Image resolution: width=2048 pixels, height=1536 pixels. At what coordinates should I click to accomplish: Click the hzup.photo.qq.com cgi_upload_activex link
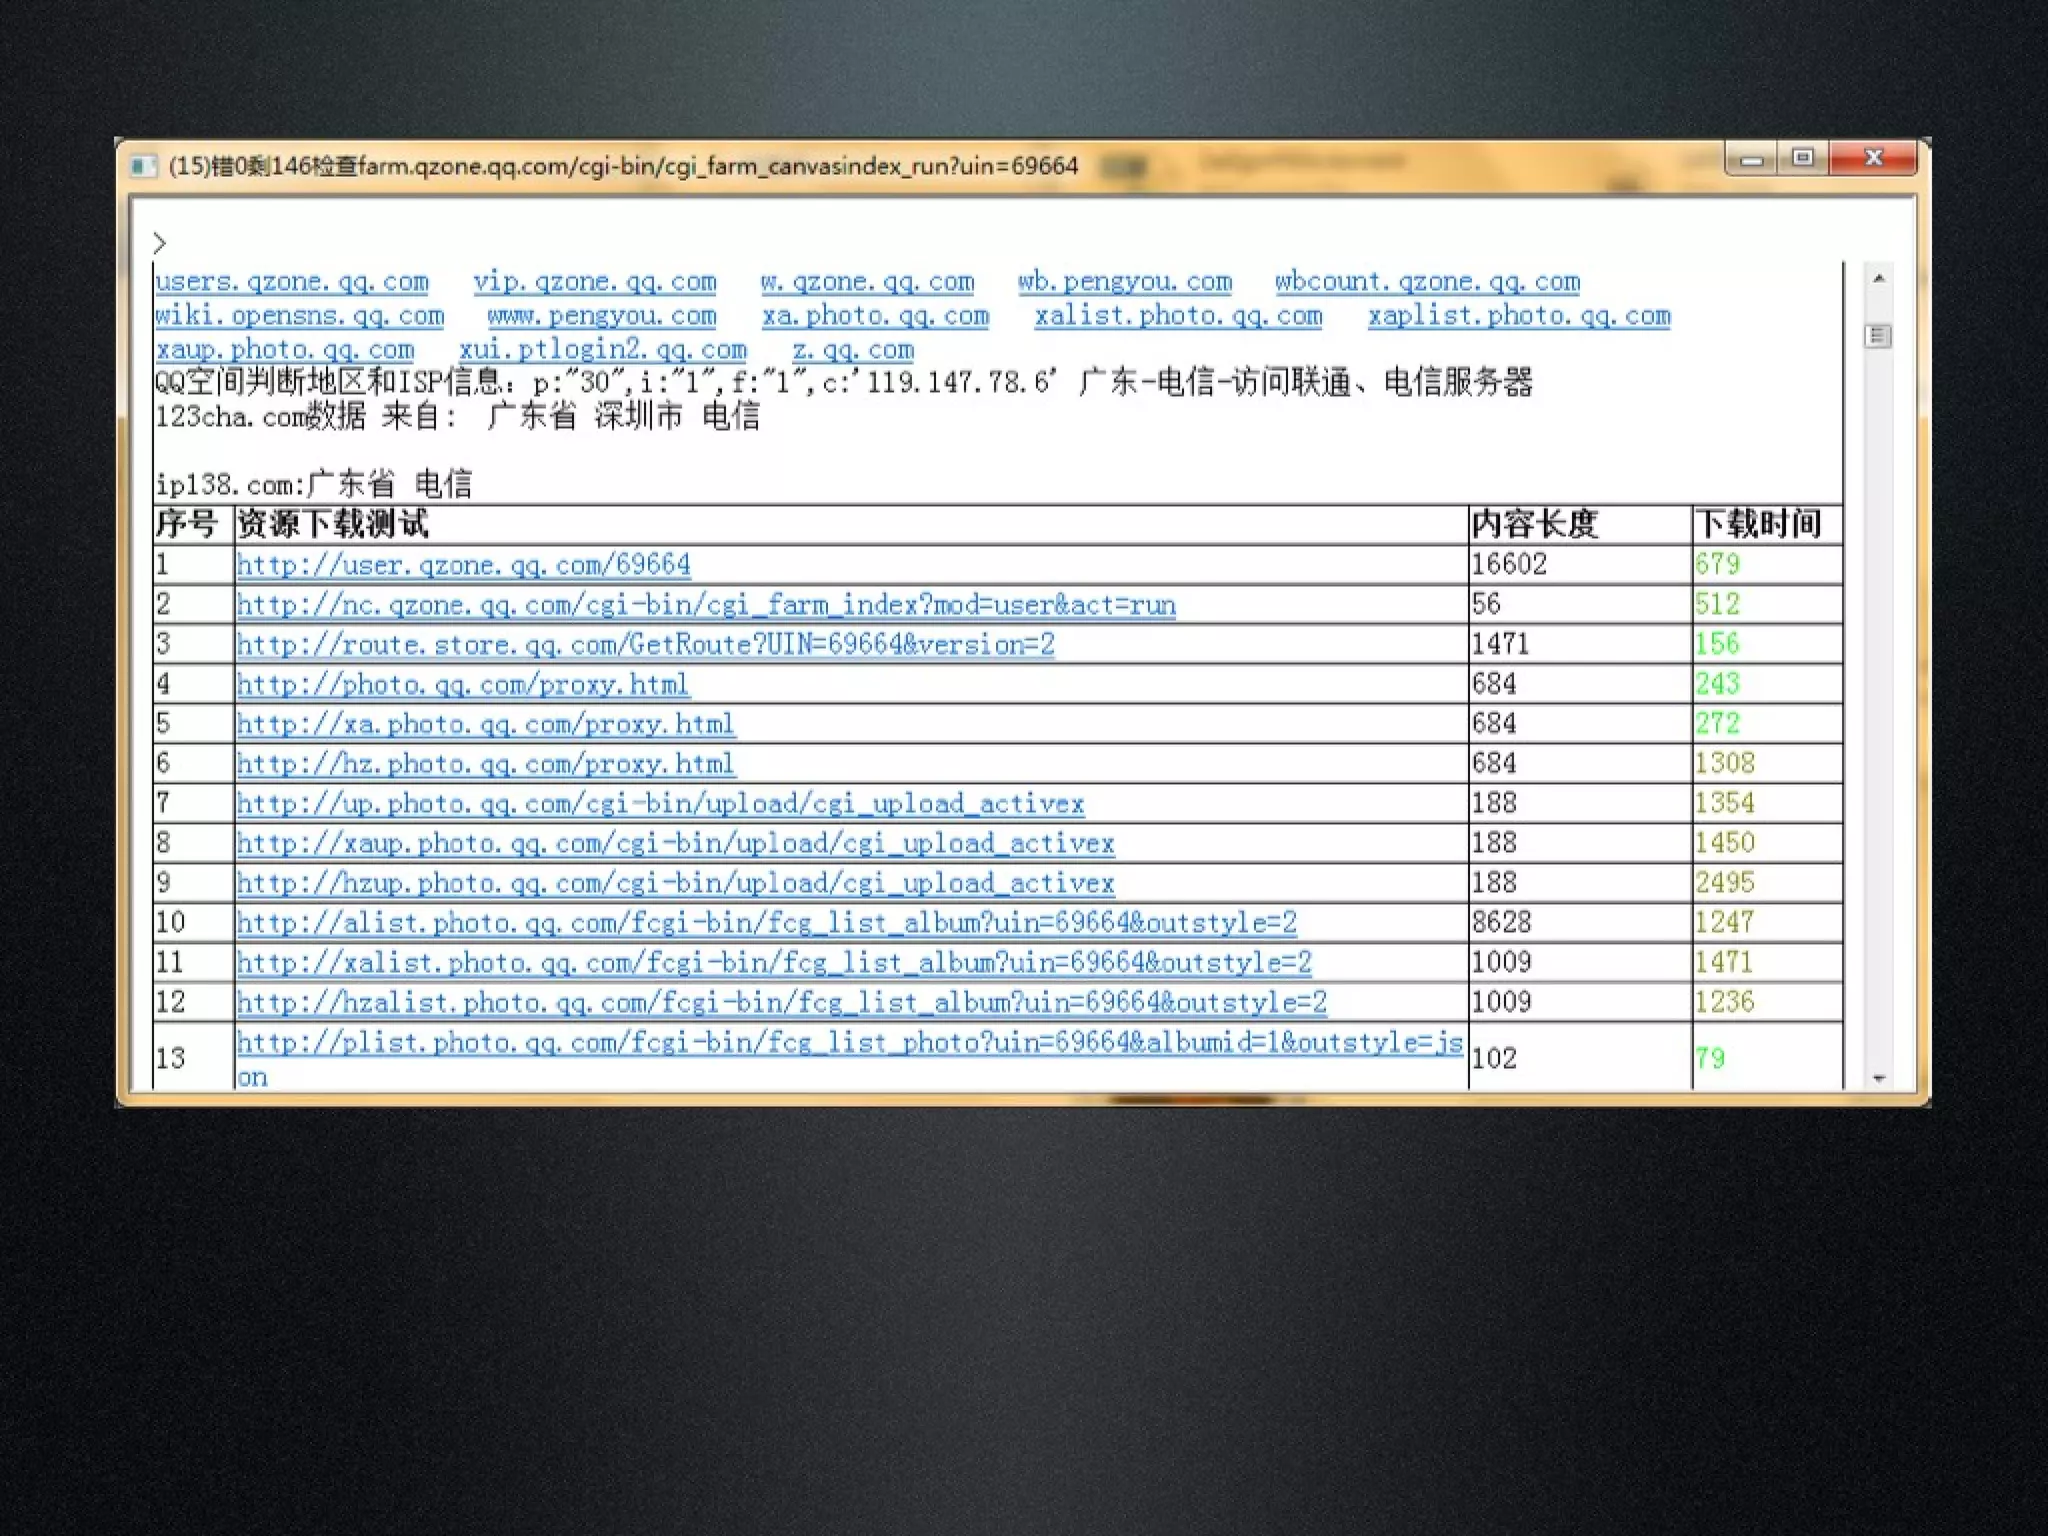676,884
